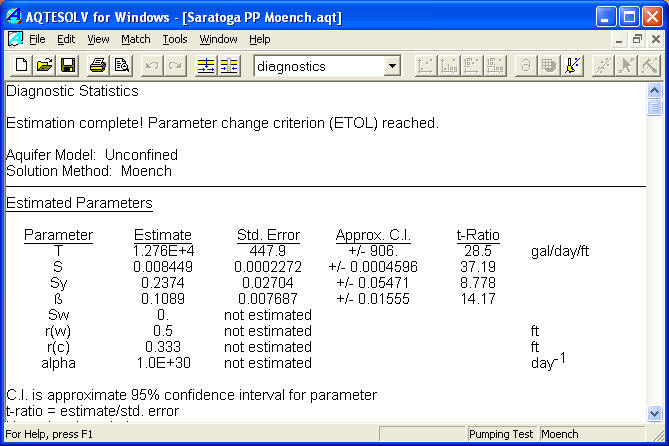The height and width of the screenshot is (446, 669).
Task: Close the inner document window
Action: click(656, 40)
